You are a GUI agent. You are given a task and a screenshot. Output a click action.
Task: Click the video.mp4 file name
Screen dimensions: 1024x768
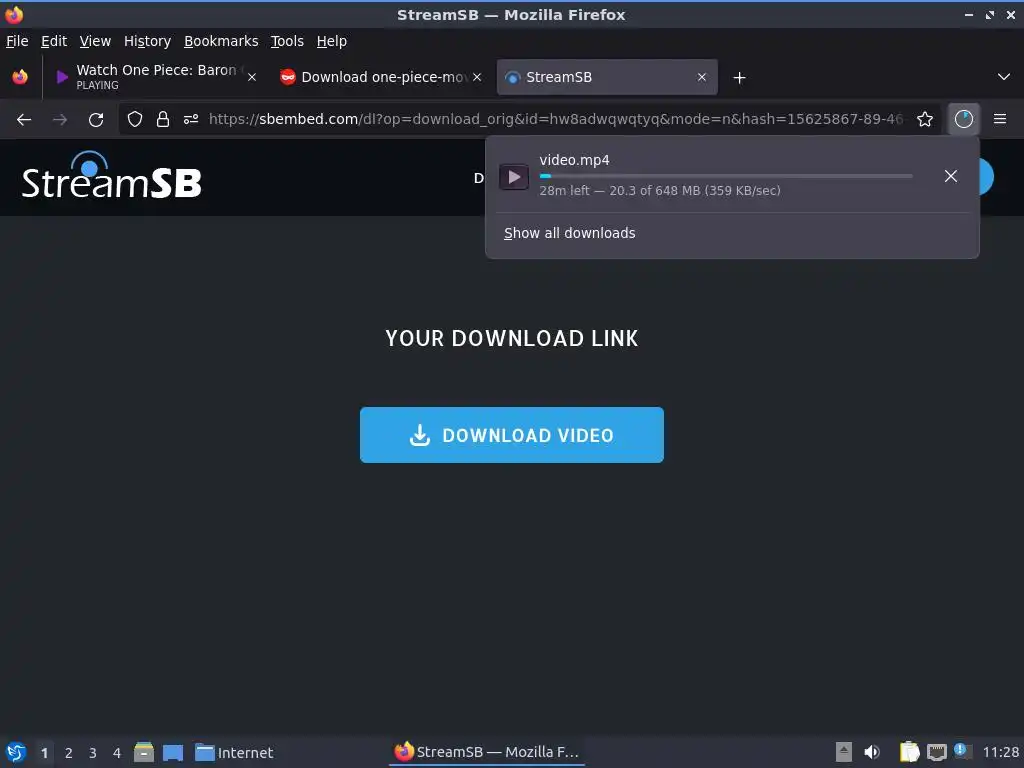pyautogui.click(x=574, y=160)
